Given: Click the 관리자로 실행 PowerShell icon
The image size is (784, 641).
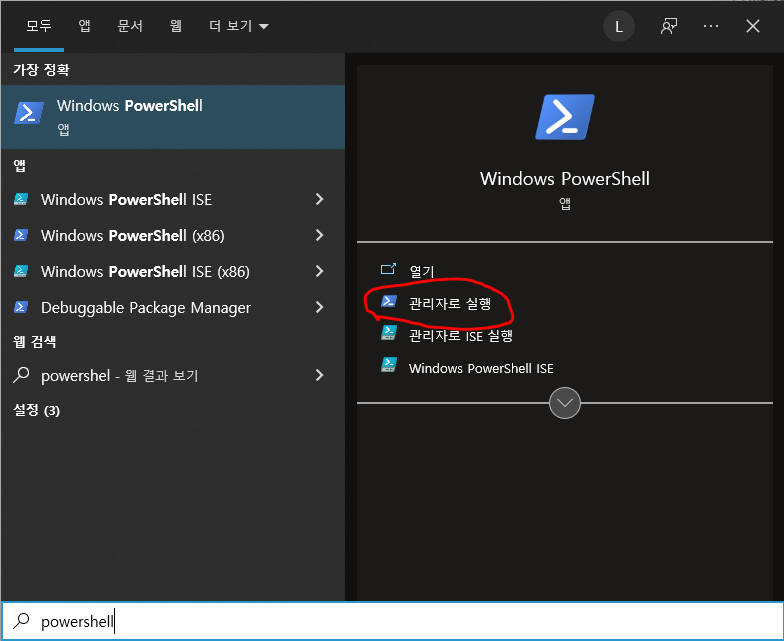Looking at the screenshot, I should pos(388,301).
